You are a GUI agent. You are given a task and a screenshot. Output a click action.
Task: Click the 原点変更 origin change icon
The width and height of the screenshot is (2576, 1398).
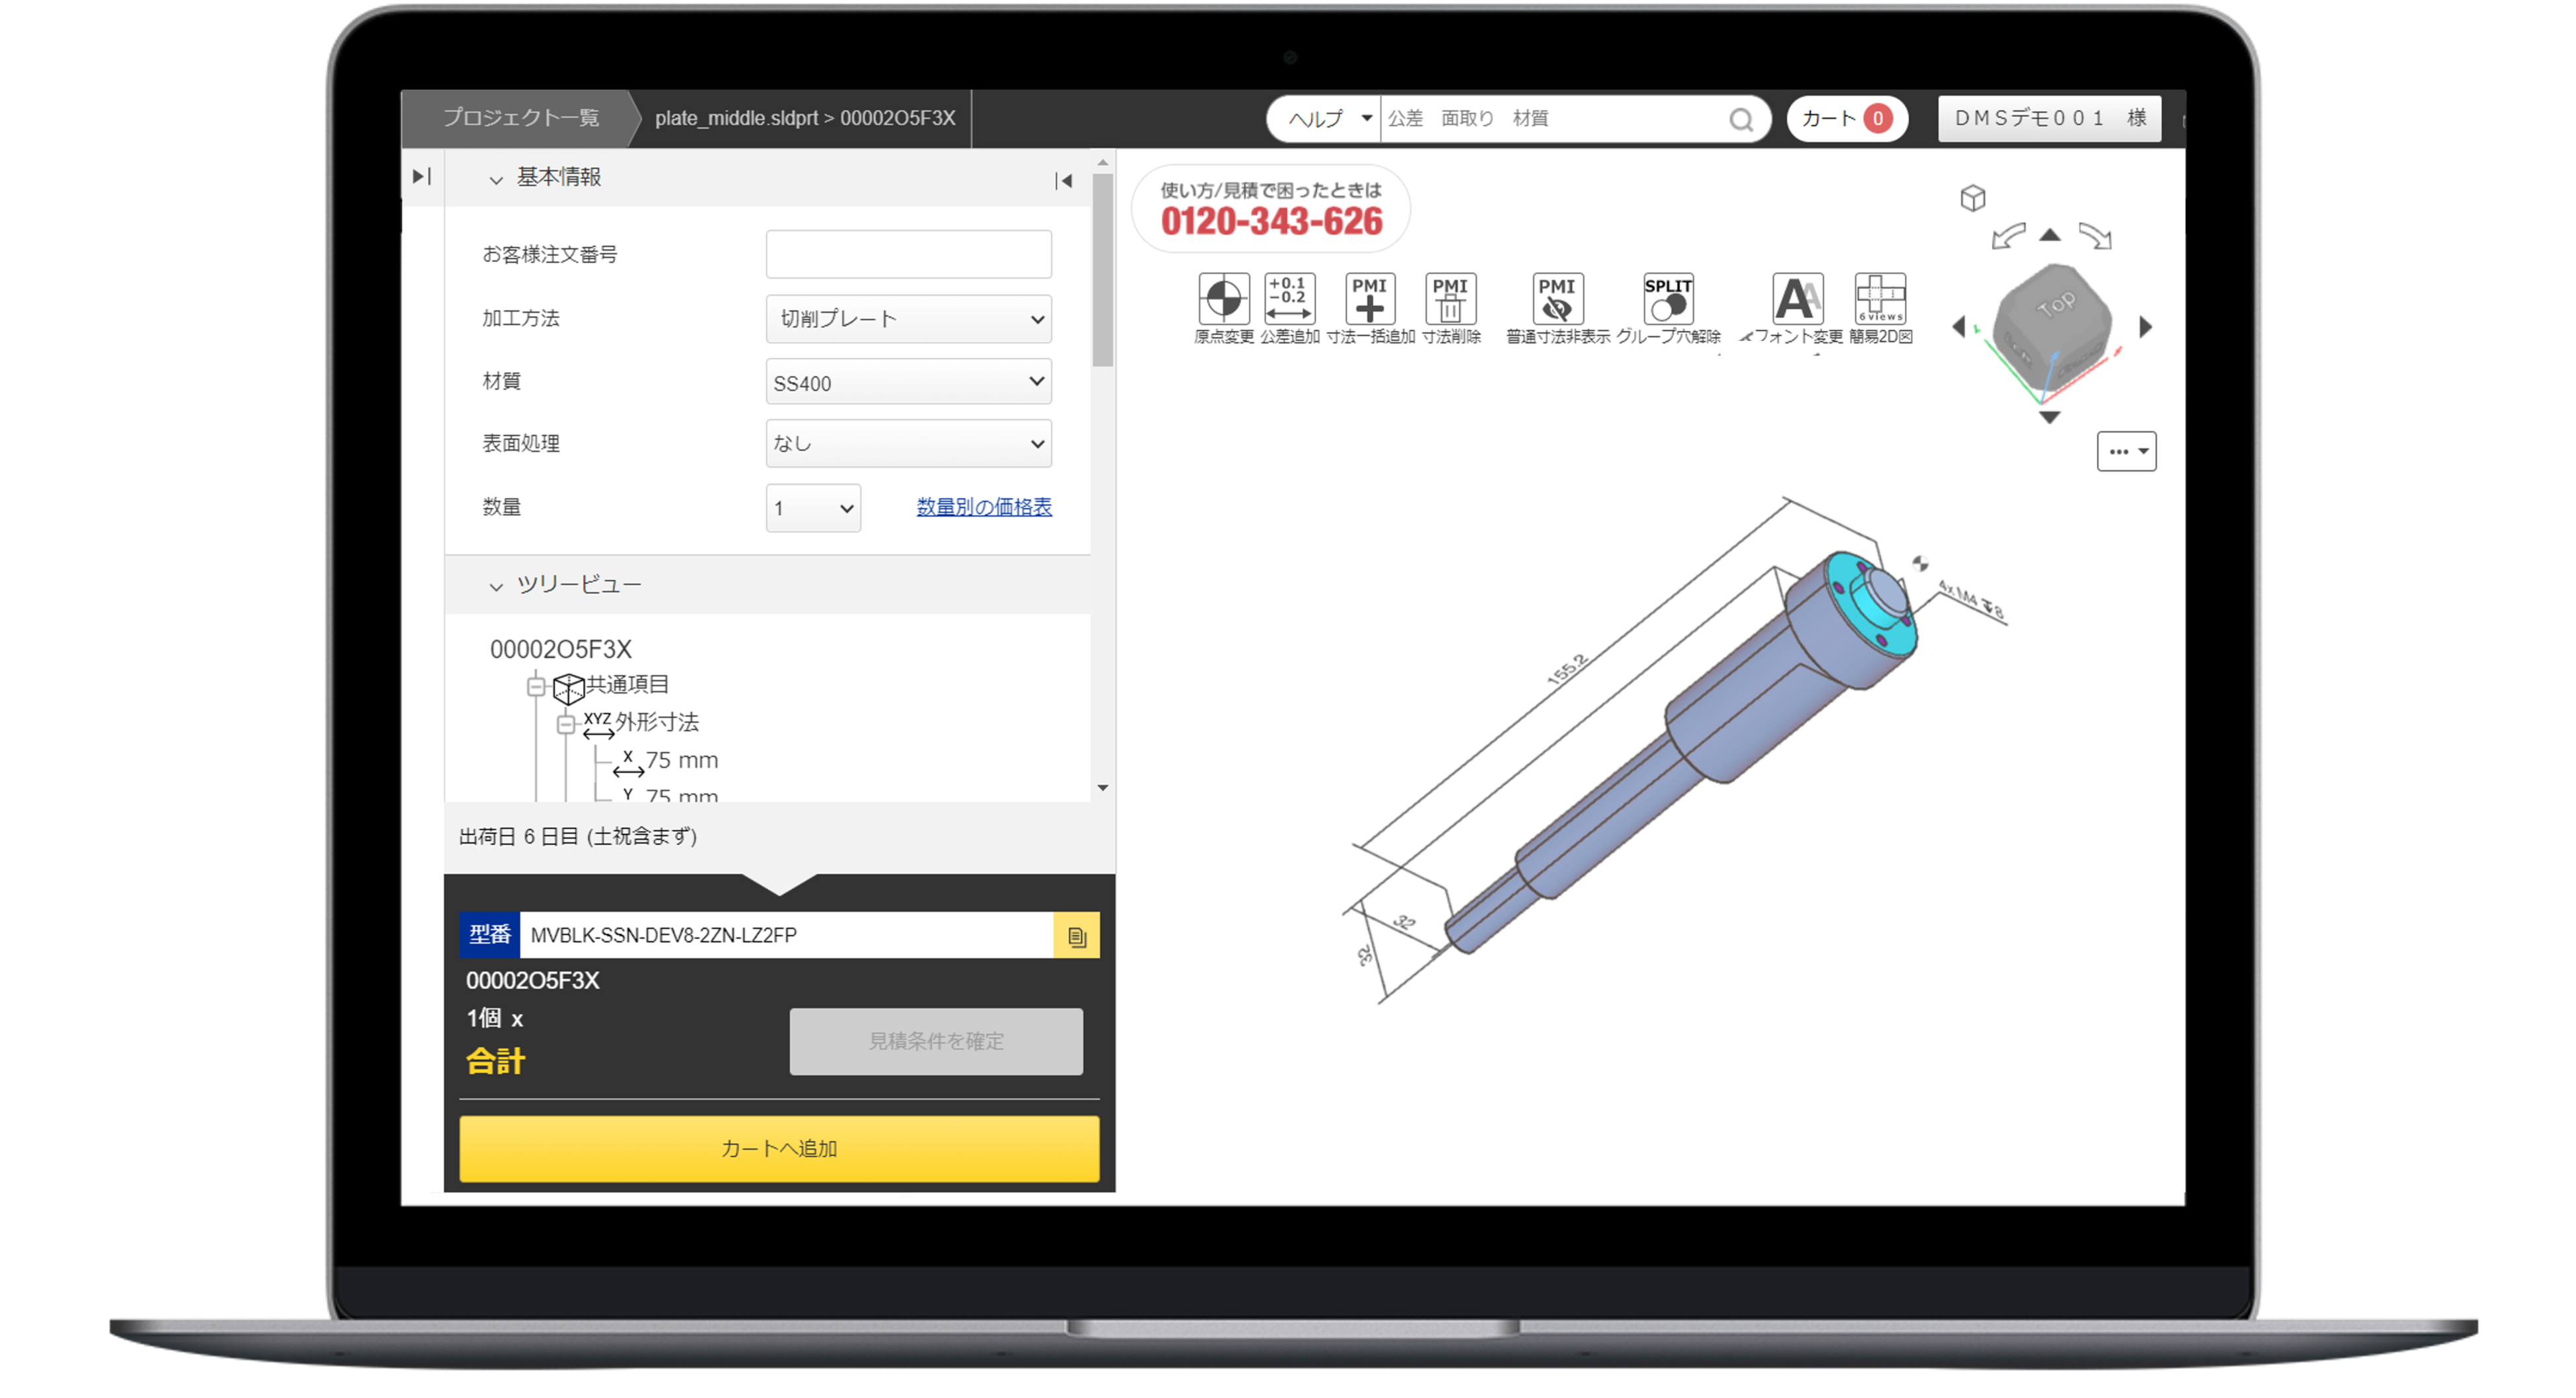click(x=1223, y=299)
